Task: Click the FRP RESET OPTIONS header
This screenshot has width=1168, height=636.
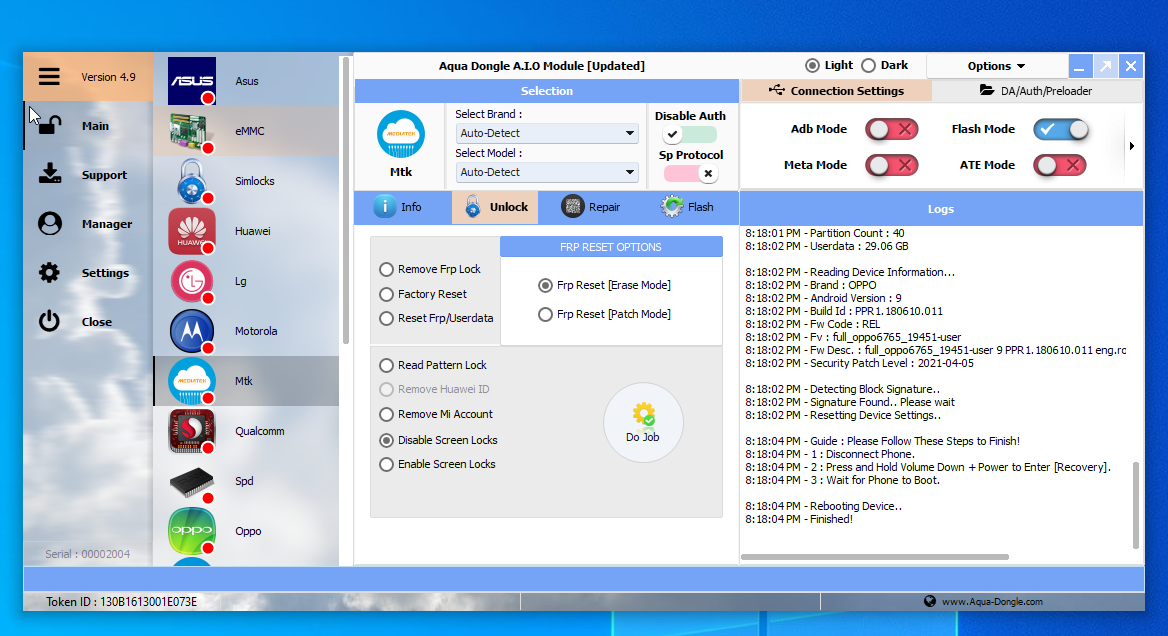Action: pyautogui.click(x=611, y=247)
